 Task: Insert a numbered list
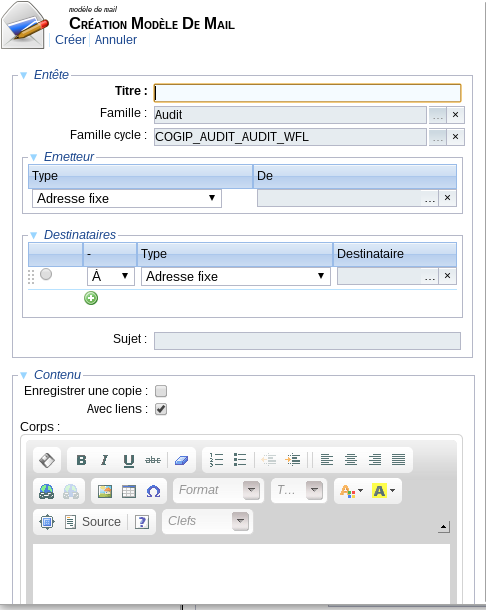pos(216,460)
